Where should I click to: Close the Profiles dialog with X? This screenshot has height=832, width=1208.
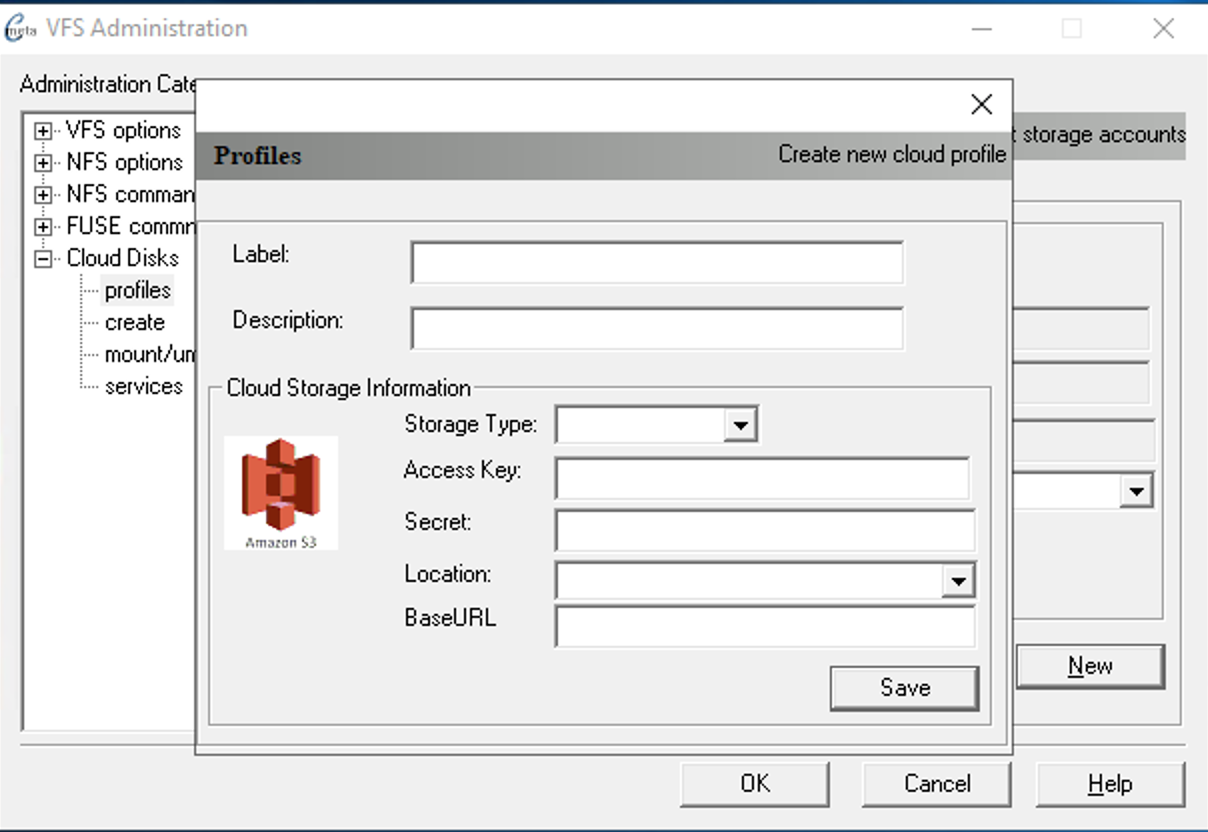981,104
